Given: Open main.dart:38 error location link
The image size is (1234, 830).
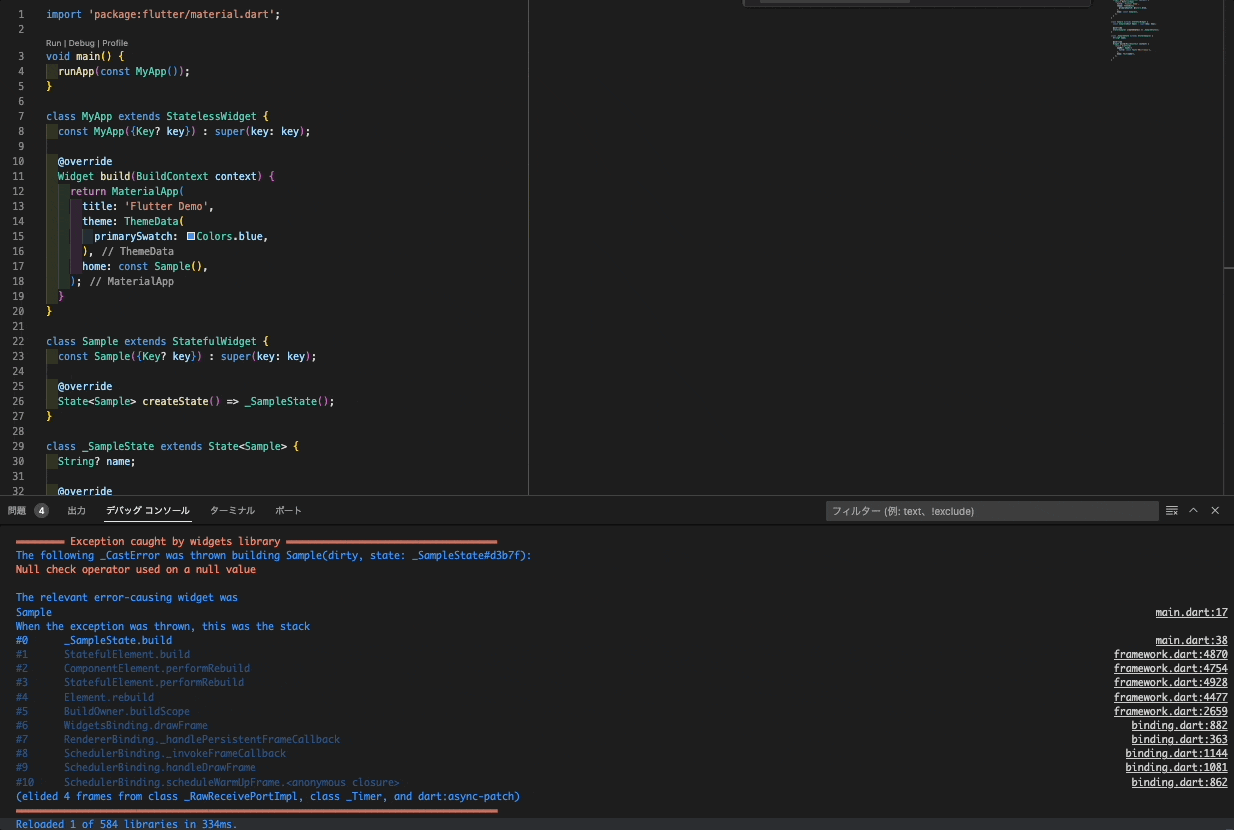Looking at the screenshot, I should tap(1191, 640).
